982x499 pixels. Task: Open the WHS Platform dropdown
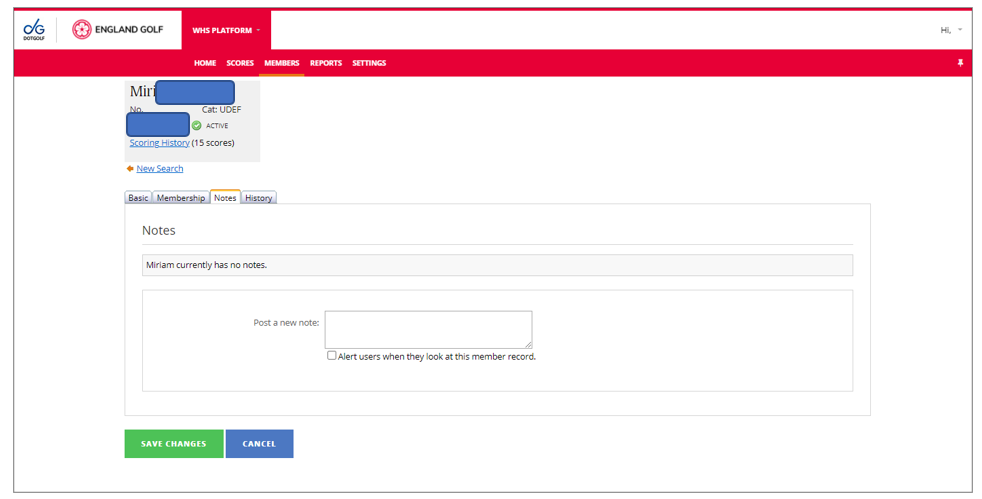click(x=226, y=30)
